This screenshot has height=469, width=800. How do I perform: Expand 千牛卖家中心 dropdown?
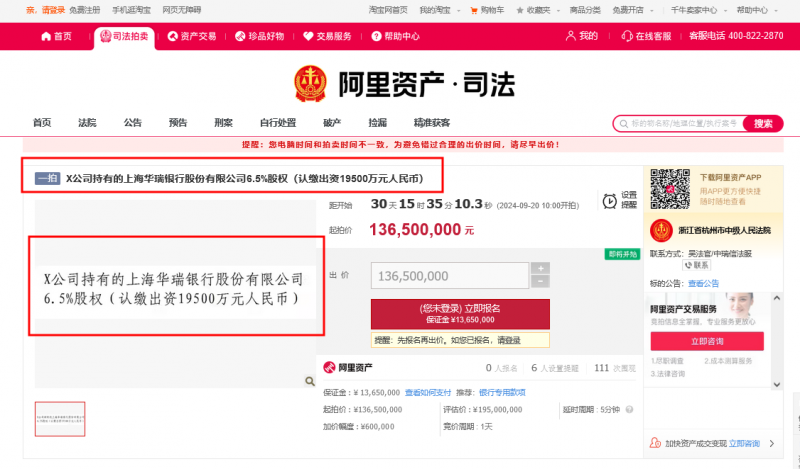click(x=698, y=10)
